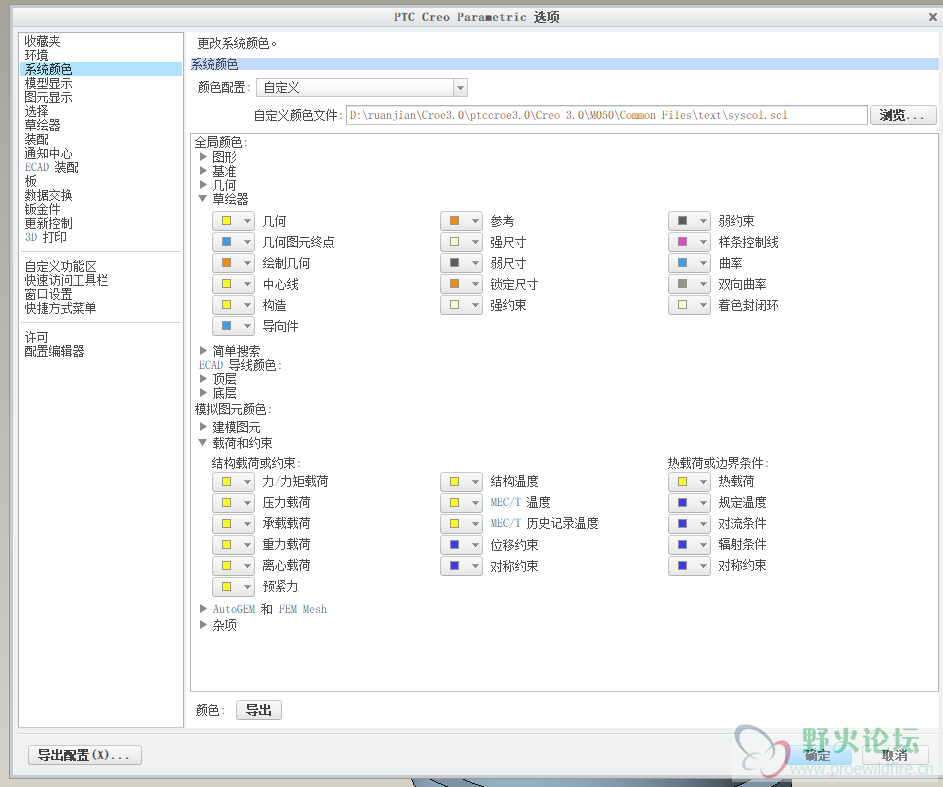Change the MEC/T 历史记录温度 color swatch
943x787 pixels.
tap(461, 524)
